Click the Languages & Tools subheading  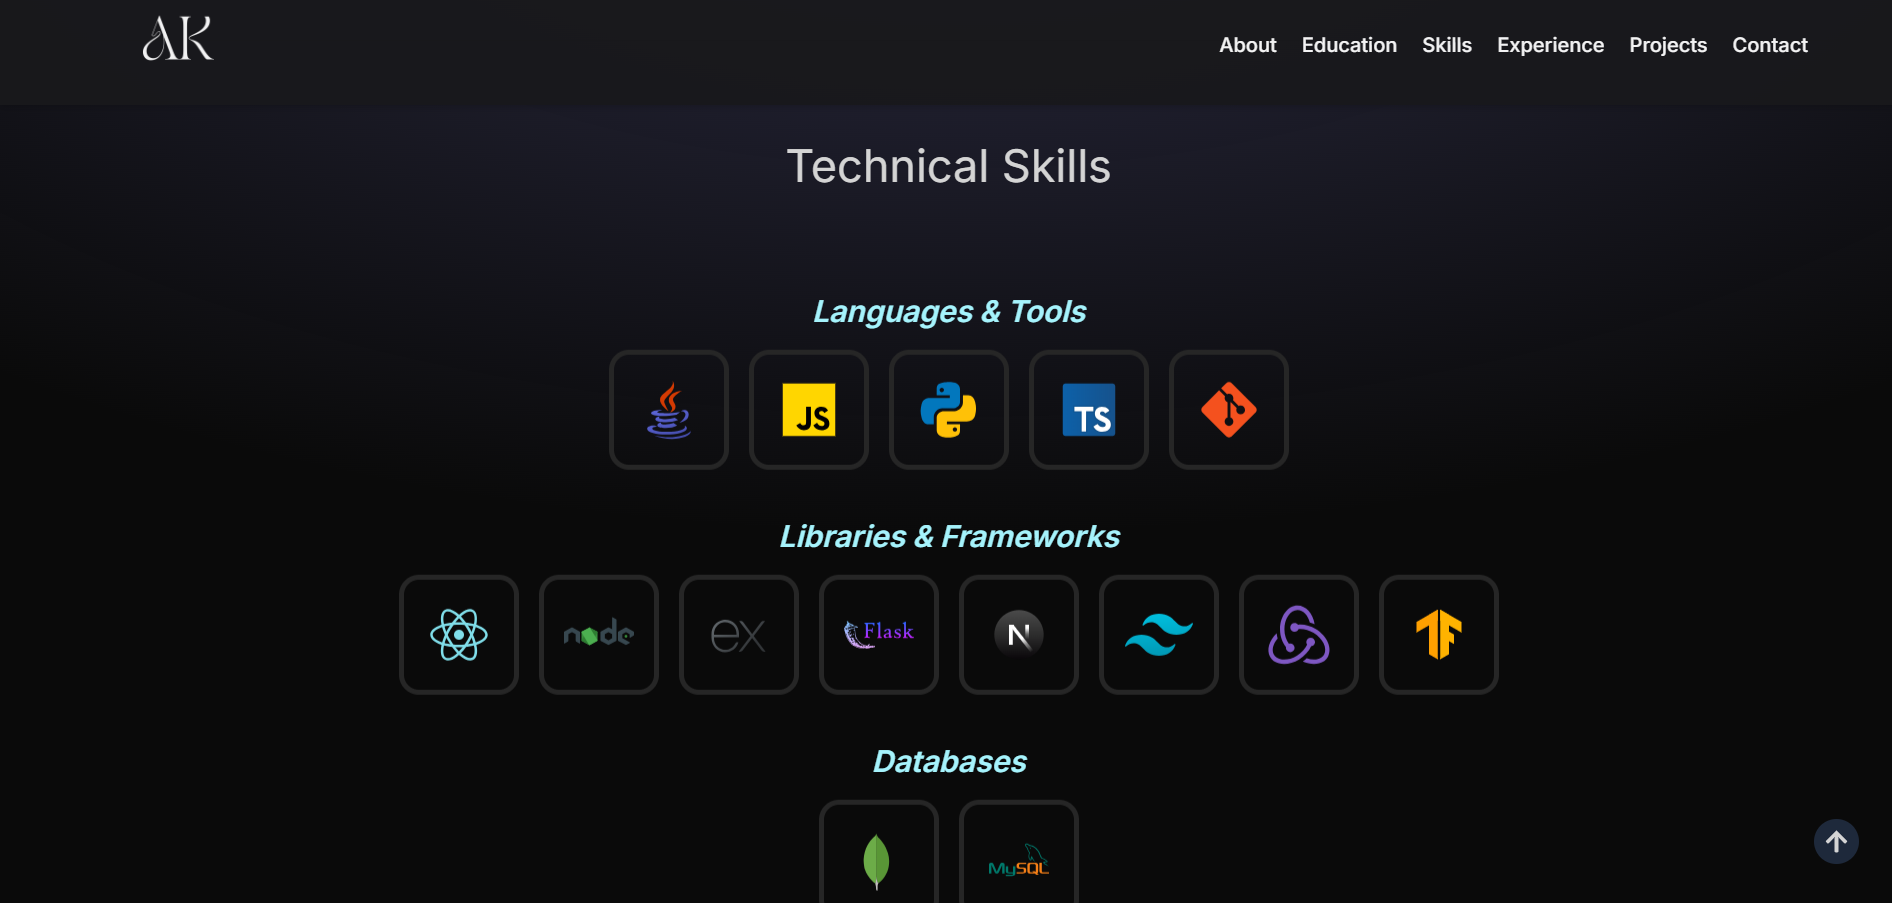click(949, 312)
